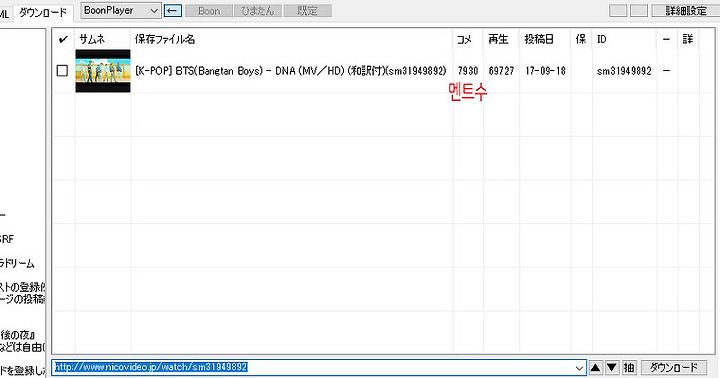Image resolution: width=720 pixels, height=378 pixels.
Task: Expand the URL history dropdown arrow
Action: point(579,368)
